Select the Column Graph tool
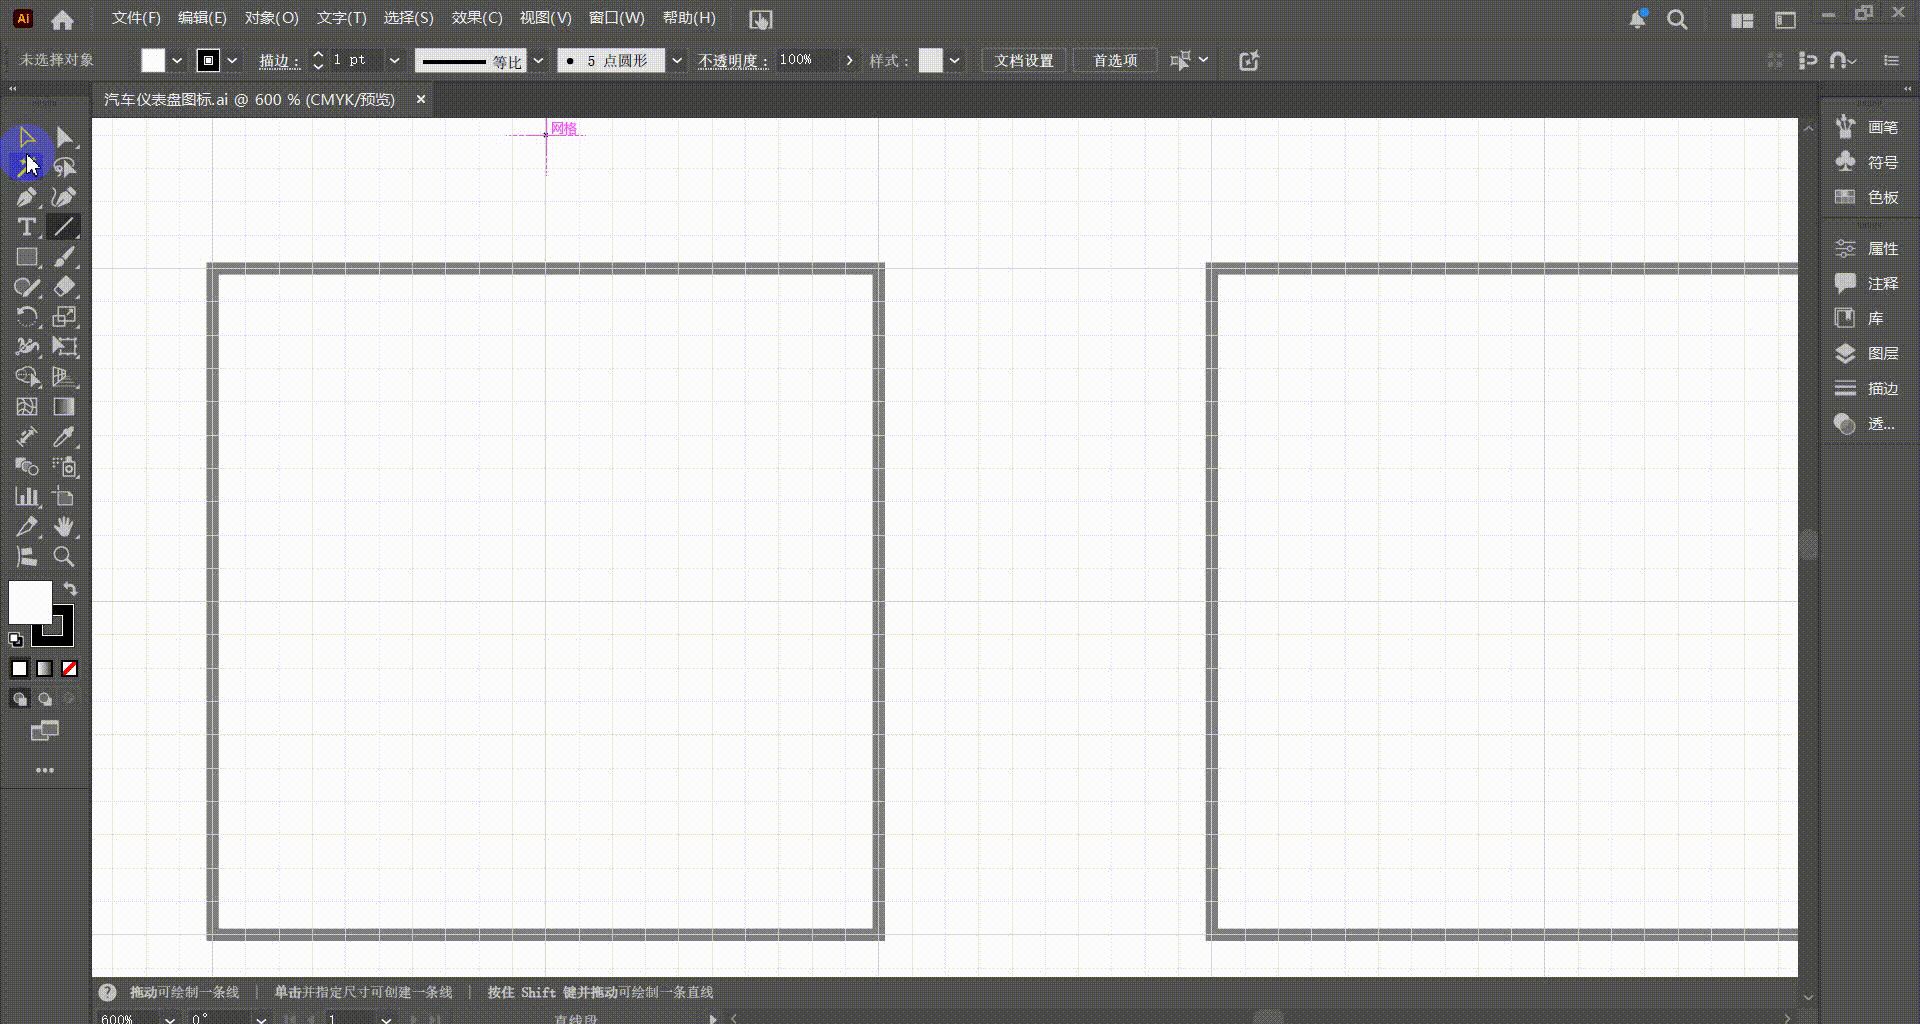 pyautogui.click(x=27, y=497)
